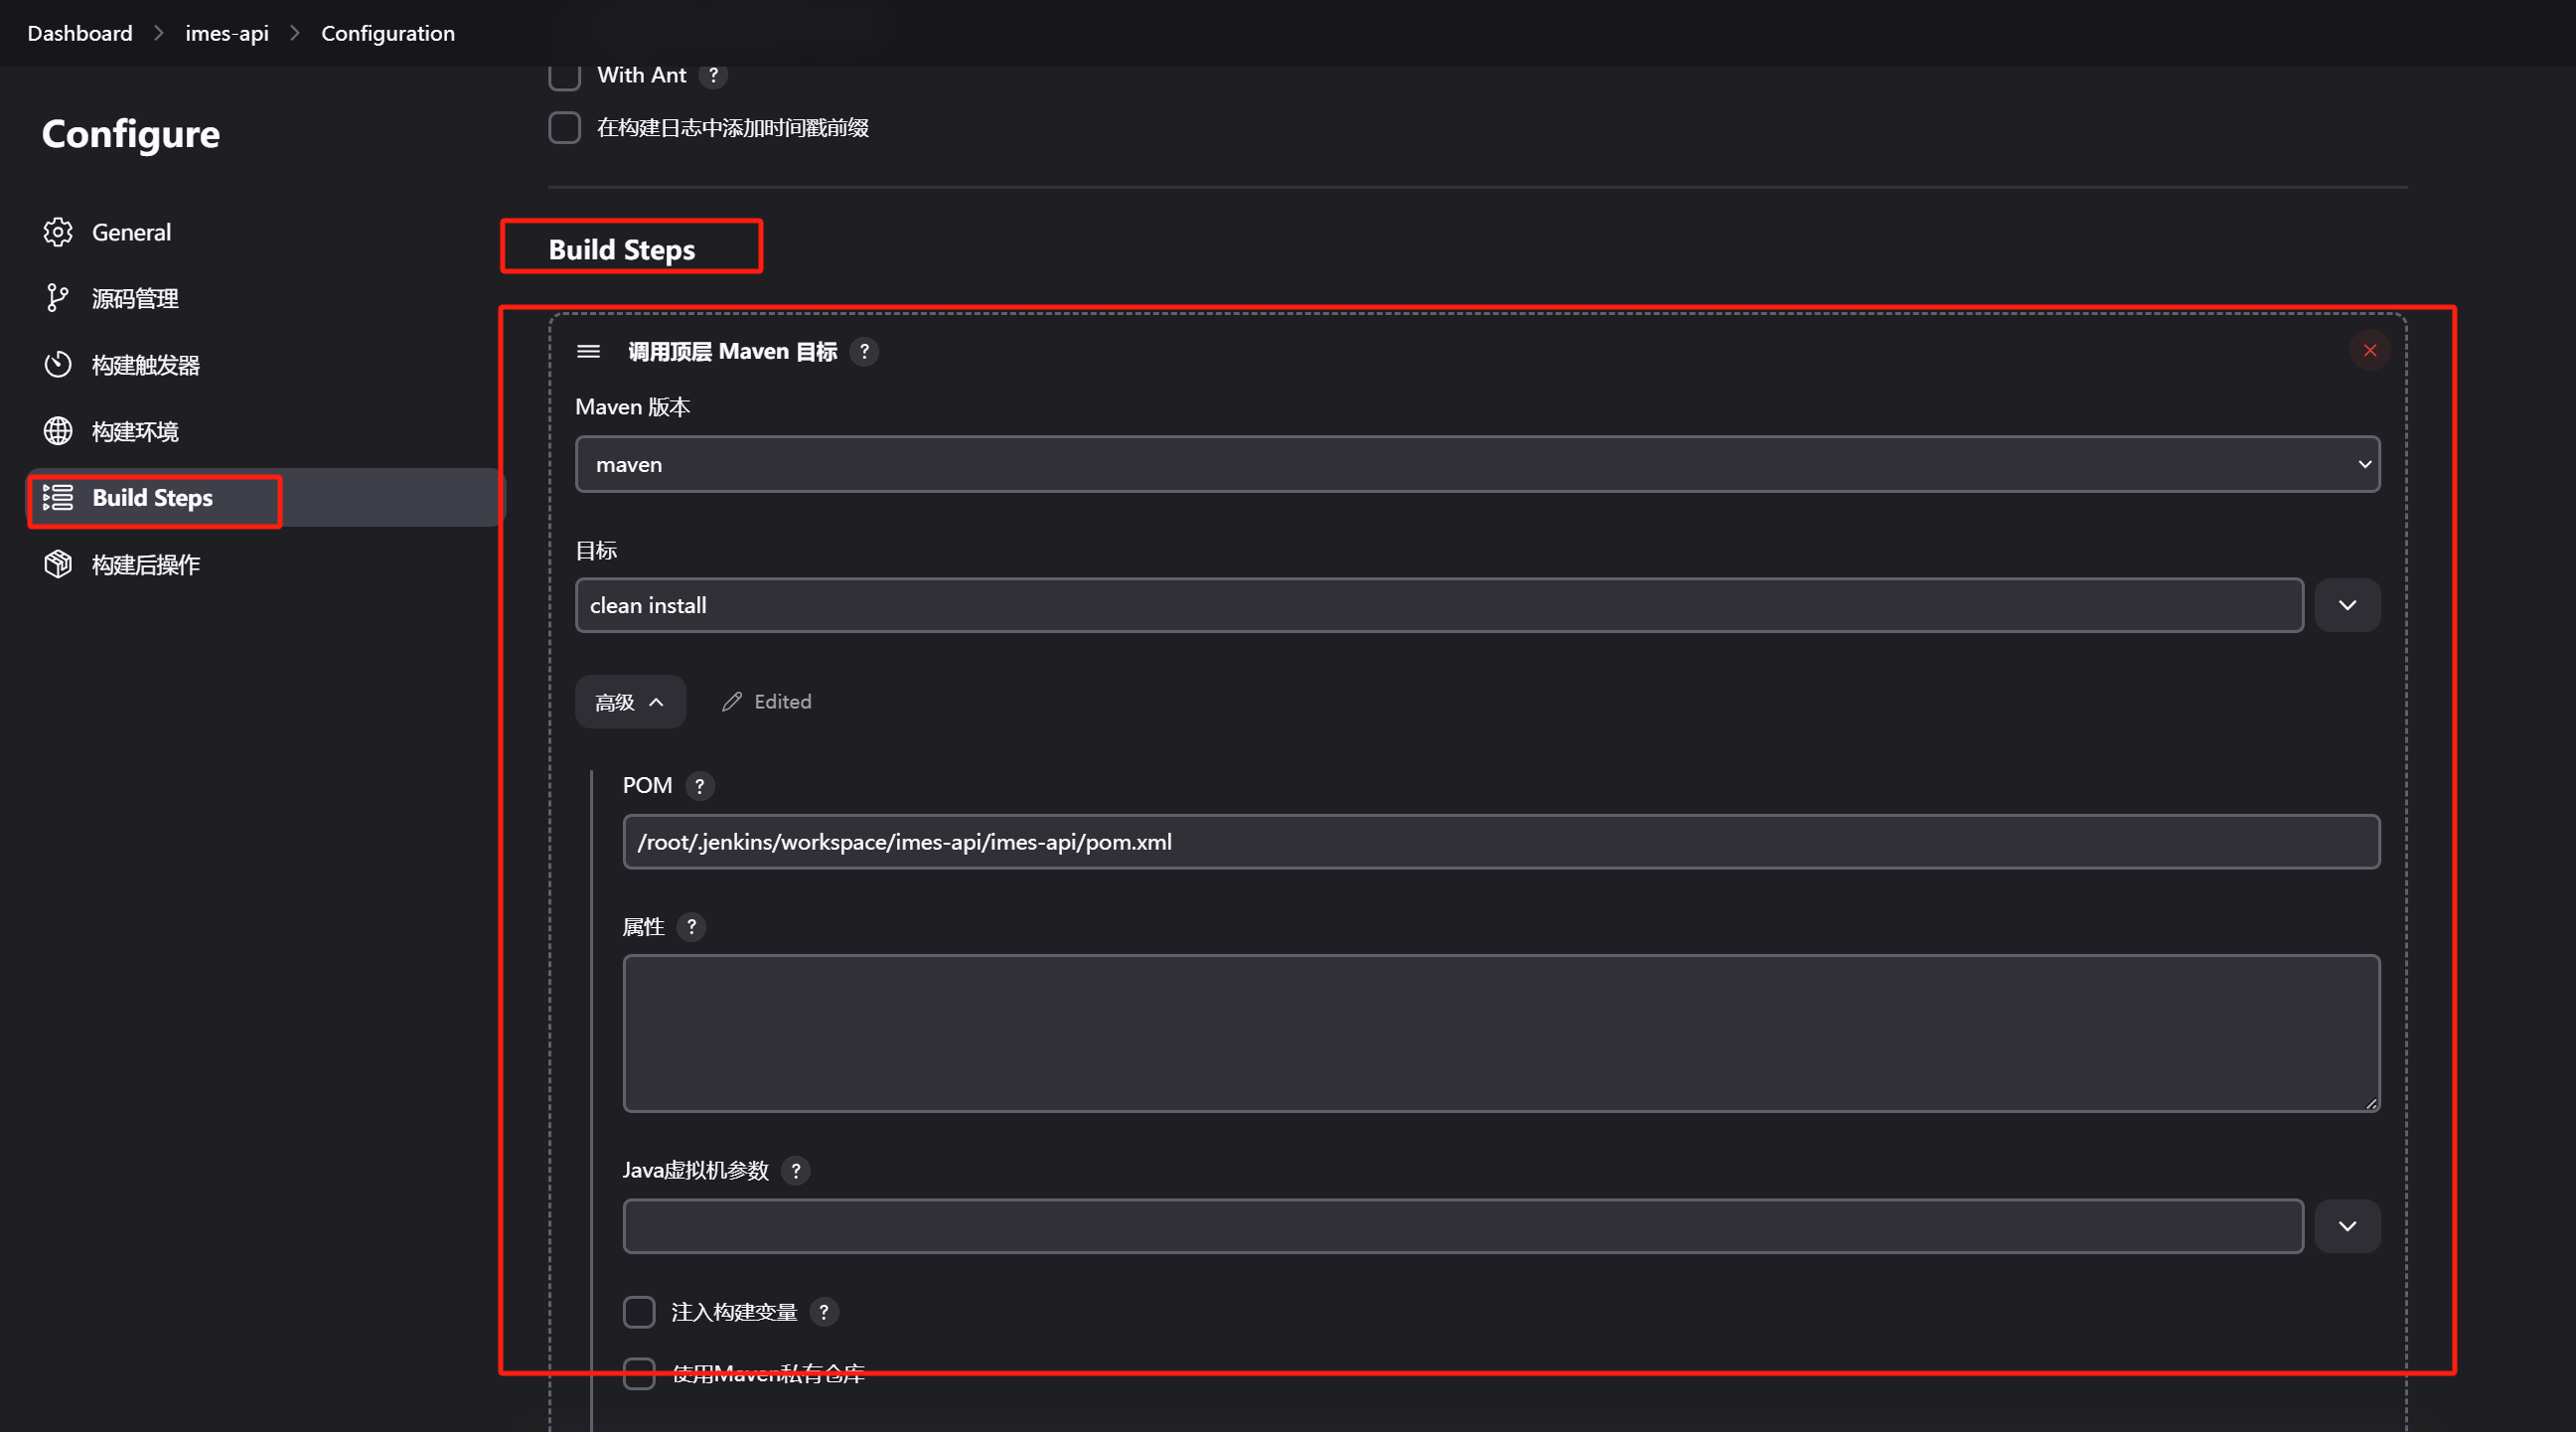Click into the POM path input field
Image resolution: width=2576 pixels, height=1432 pixels.
click(1500, 842)
